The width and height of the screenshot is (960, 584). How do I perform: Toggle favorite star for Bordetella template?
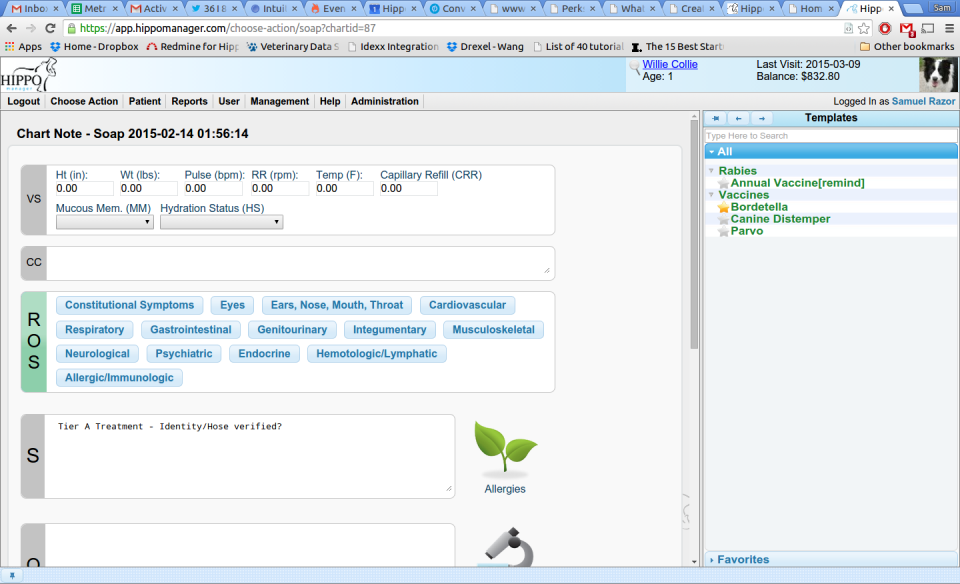click(723, 207)
